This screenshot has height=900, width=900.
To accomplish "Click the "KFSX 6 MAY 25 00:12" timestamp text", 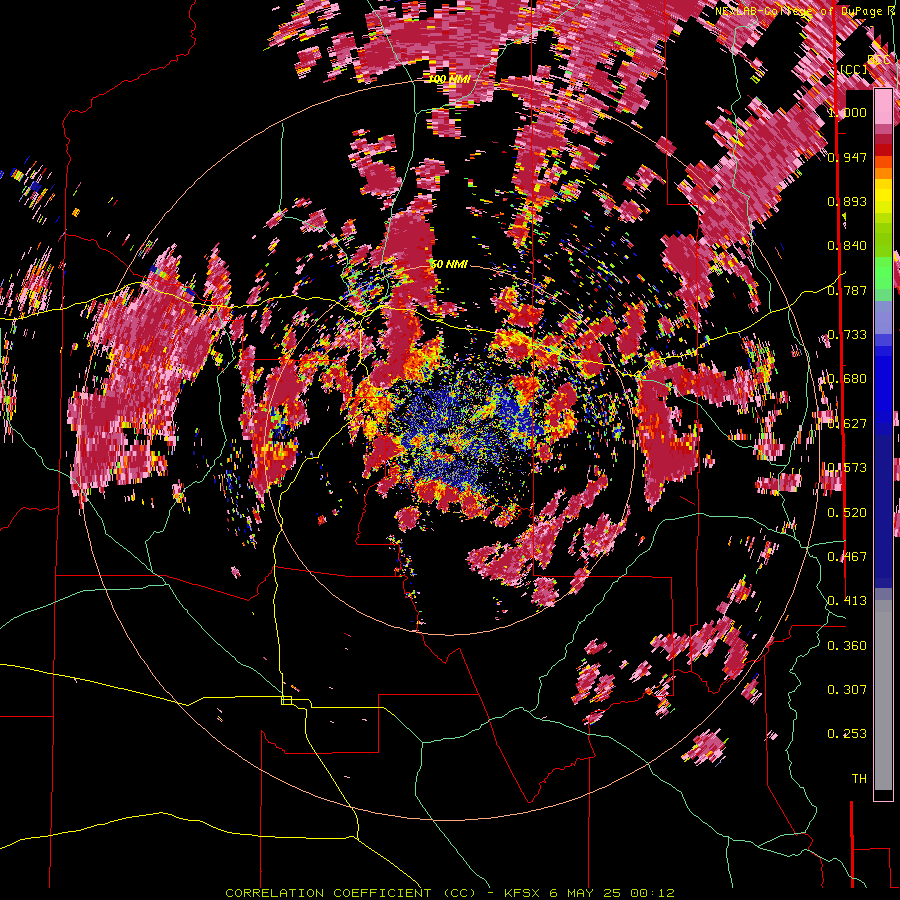I will click(x=589, y=893).
